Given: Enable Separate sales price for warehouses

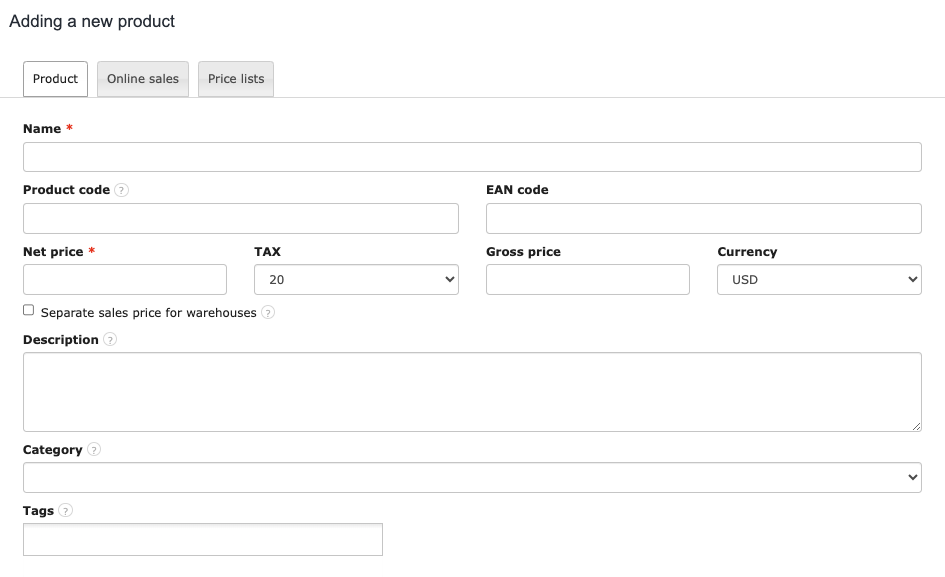Looking at the screenshot, I should pos(29,311).
